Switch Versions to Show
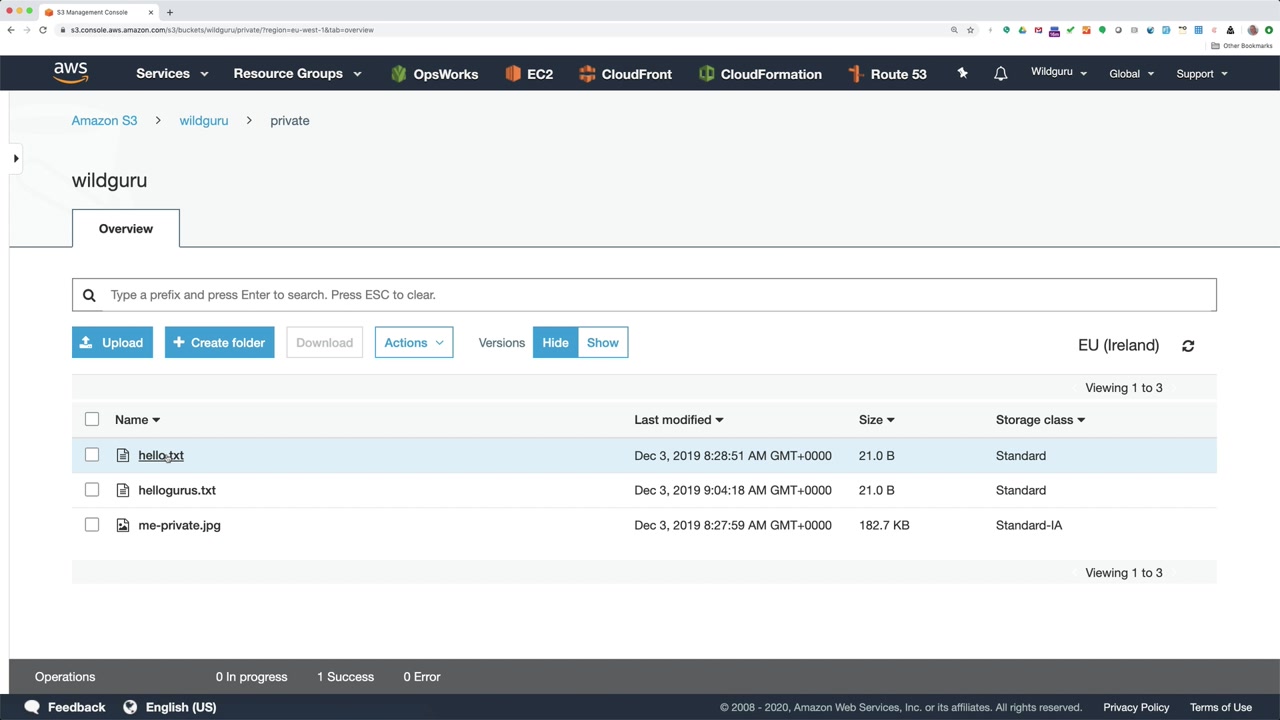Screen dimensions: 1280x720 603,343
